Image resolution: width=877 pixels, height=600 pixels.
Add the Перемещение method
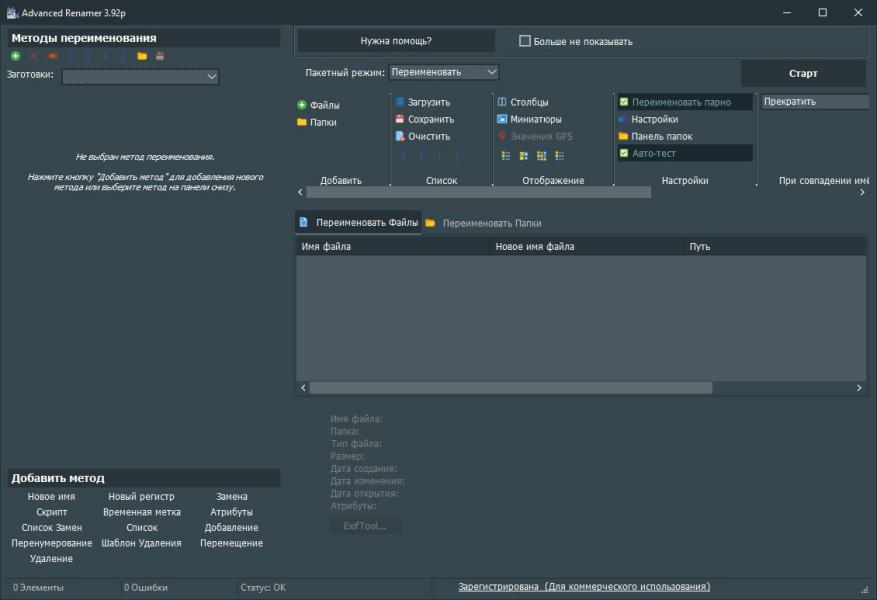click(x=232, y=544)
